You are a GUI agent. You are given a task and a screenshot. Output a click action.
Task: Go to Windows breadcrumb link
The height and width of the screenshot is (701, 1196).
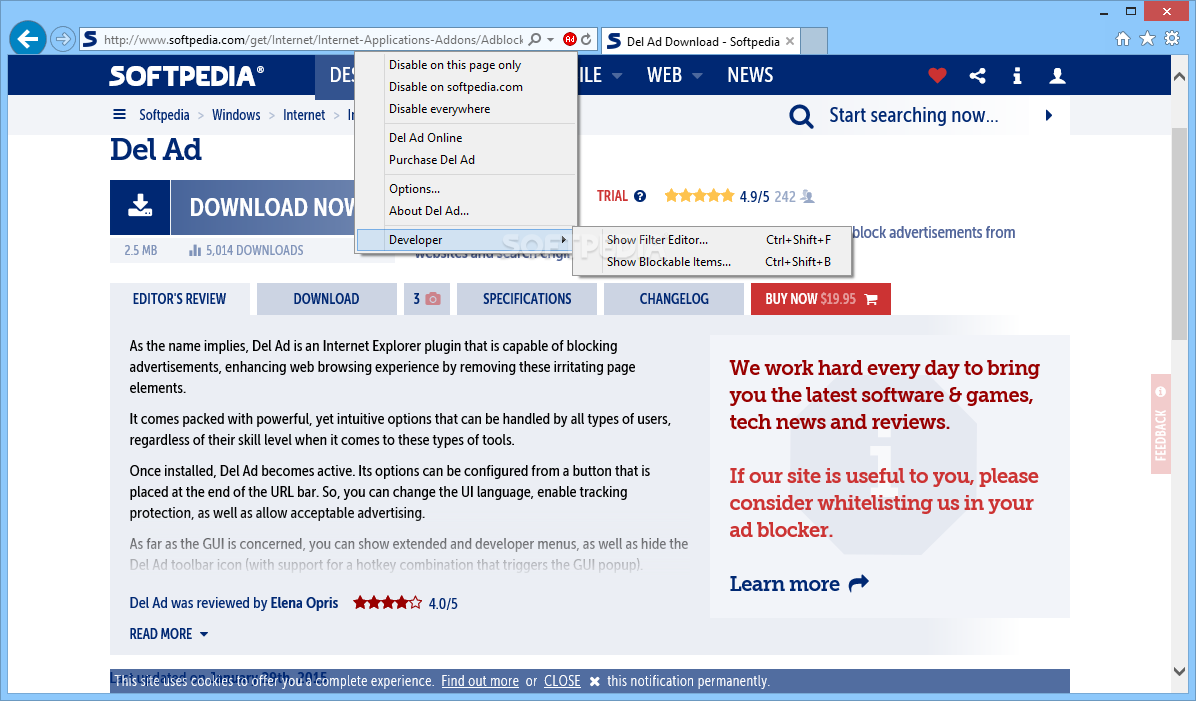point(236,115)
